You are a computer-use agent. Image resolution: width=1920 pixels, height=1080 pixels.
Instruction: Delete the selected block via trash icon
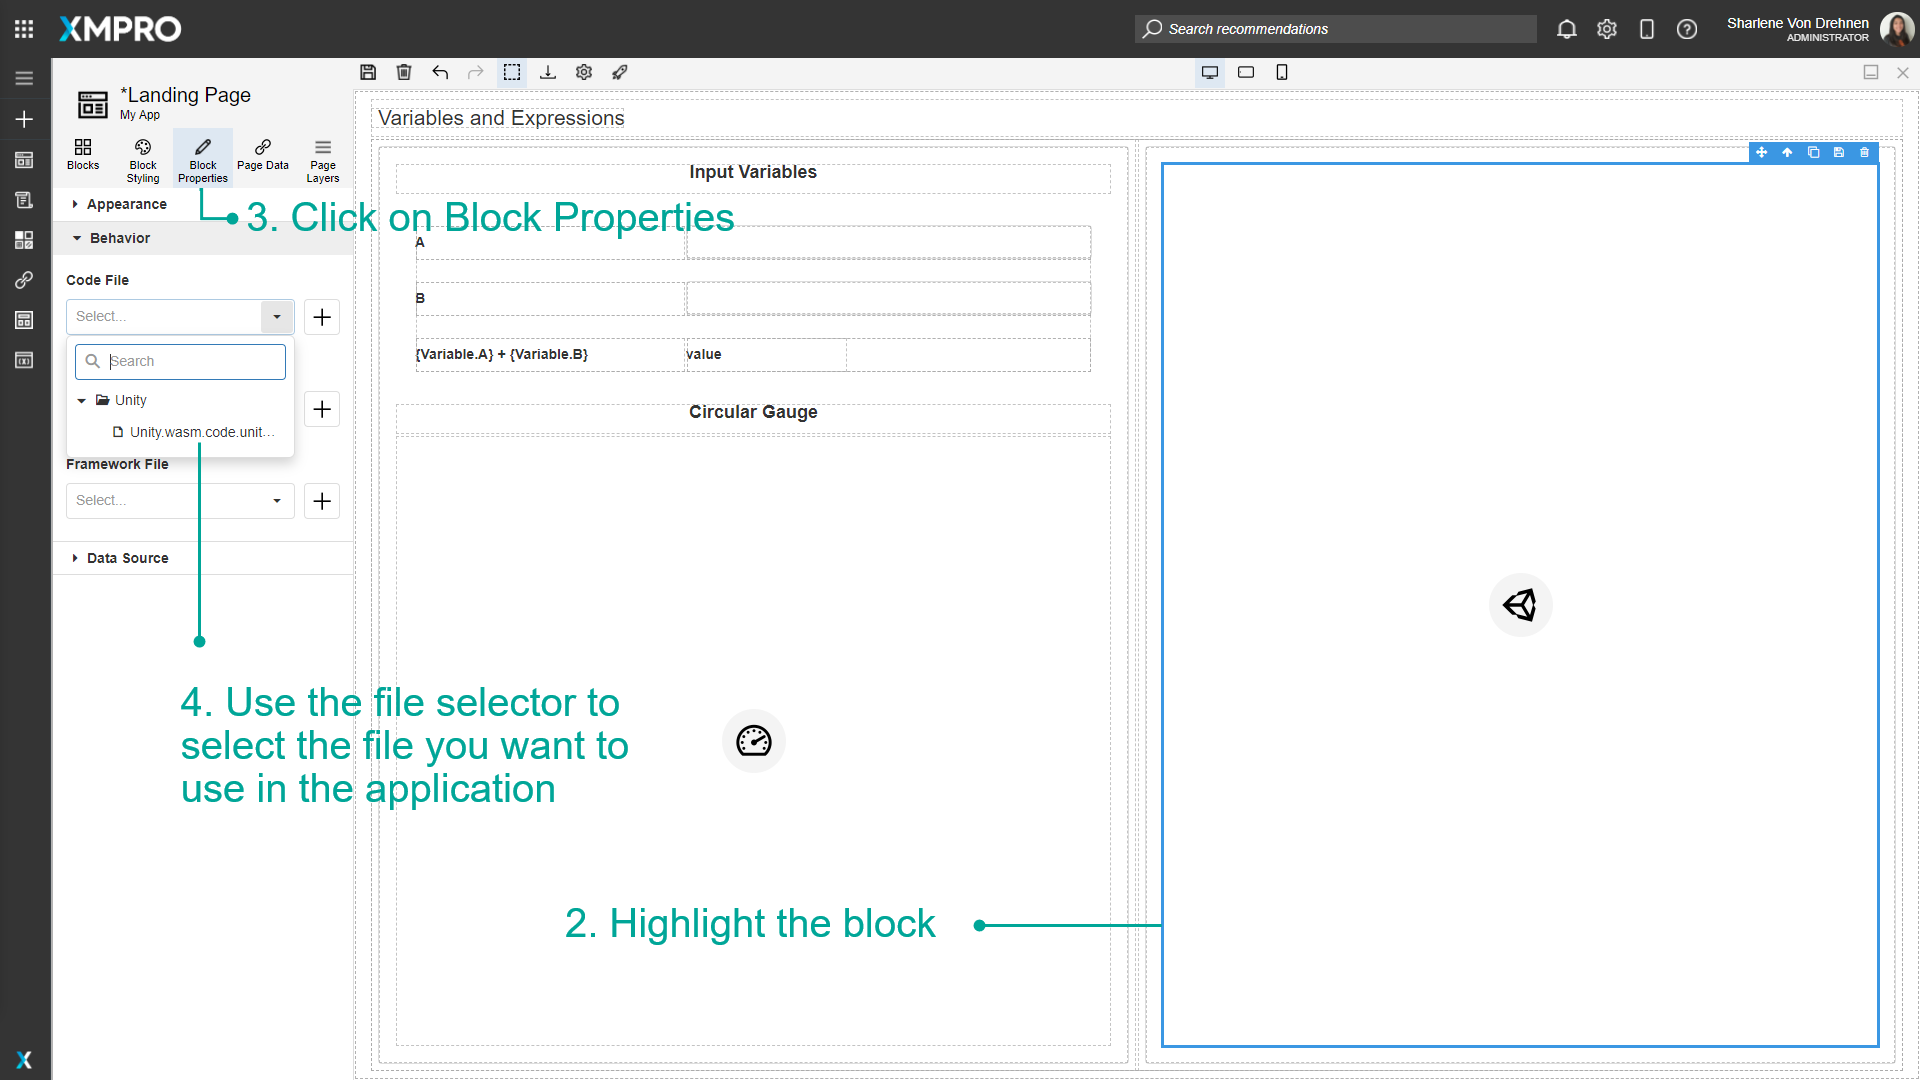click(1864, 152)
